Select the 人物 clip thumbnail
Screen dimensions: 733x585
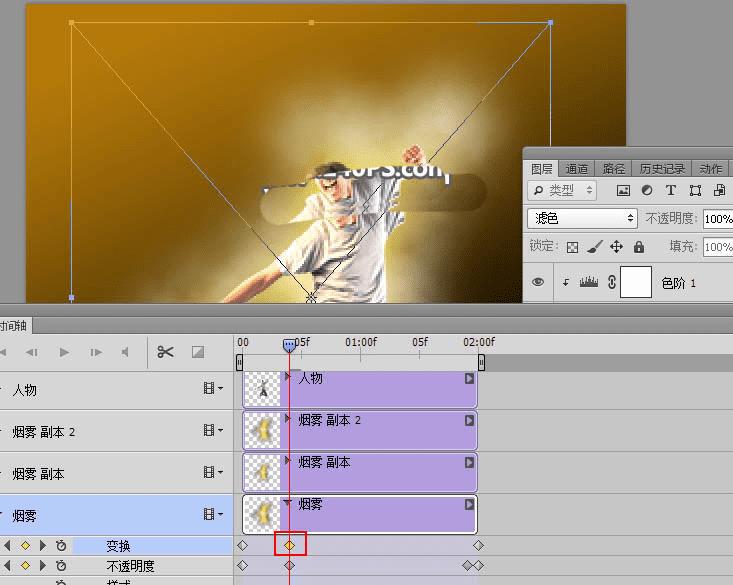pyautogui.click(x=262, y=389)
